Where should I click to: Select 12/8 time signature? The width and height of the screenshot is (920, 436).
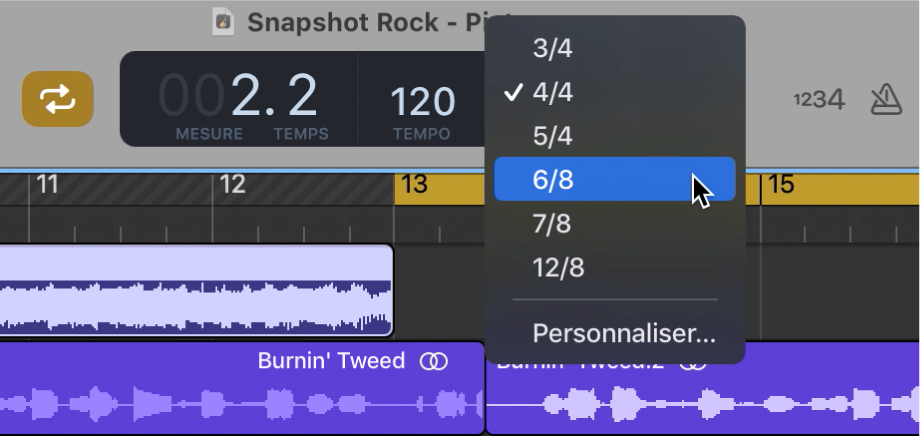(x=558, y=268)
